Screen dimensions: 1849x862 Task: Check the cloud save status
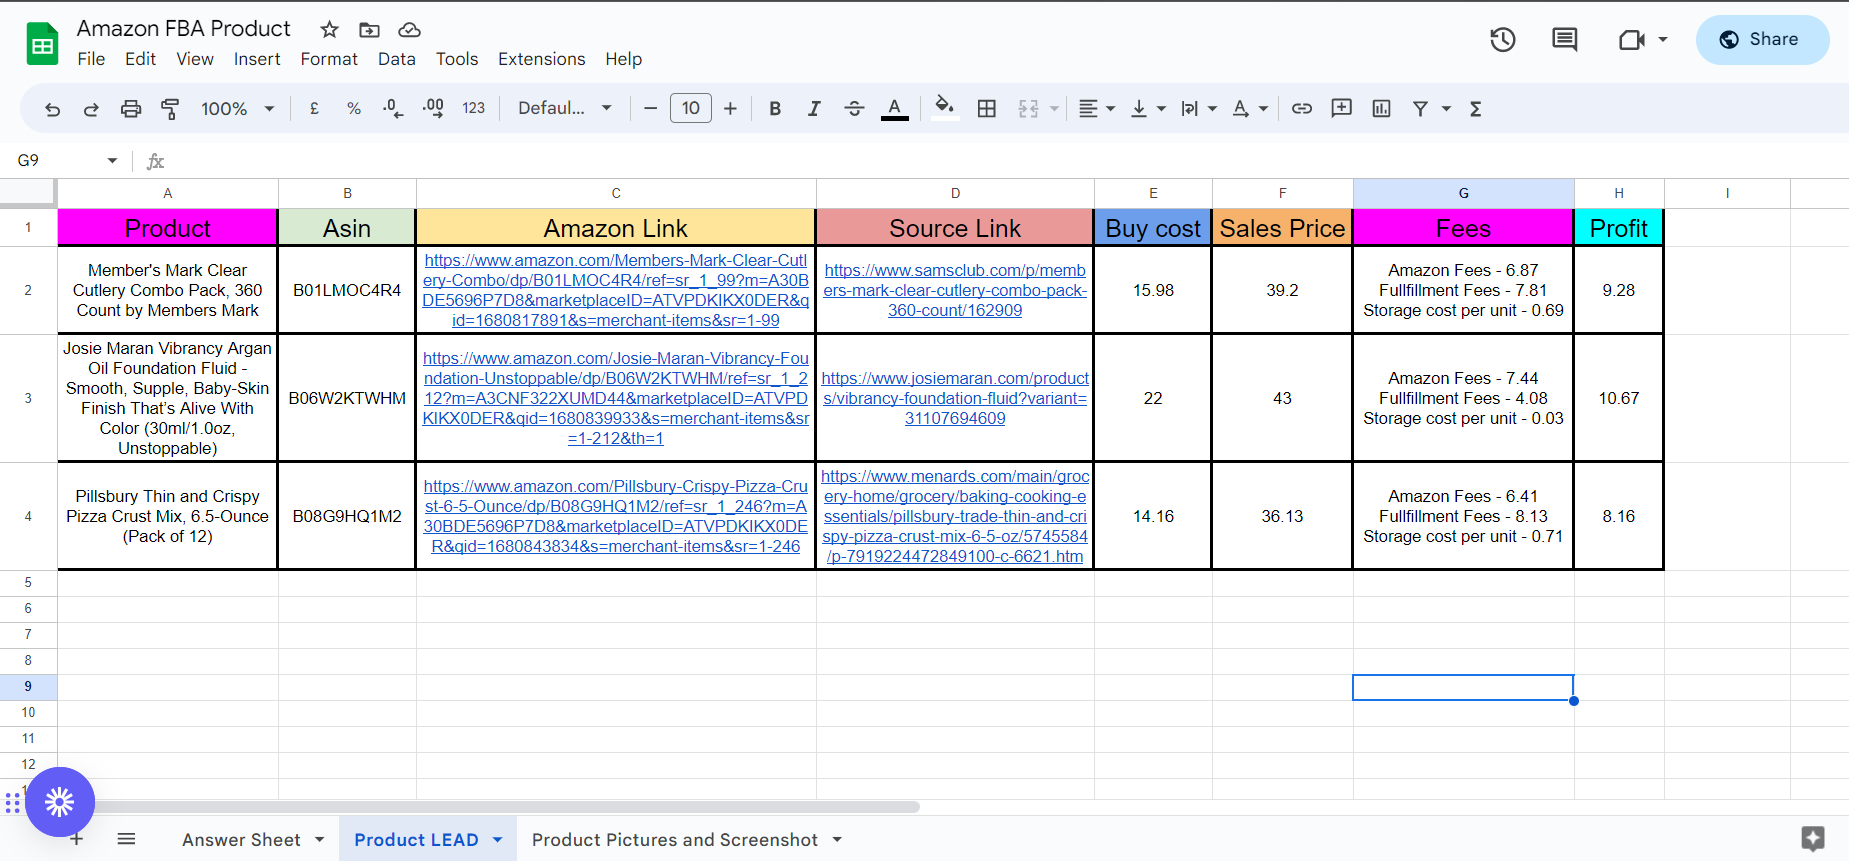click(x=409, y=30)
